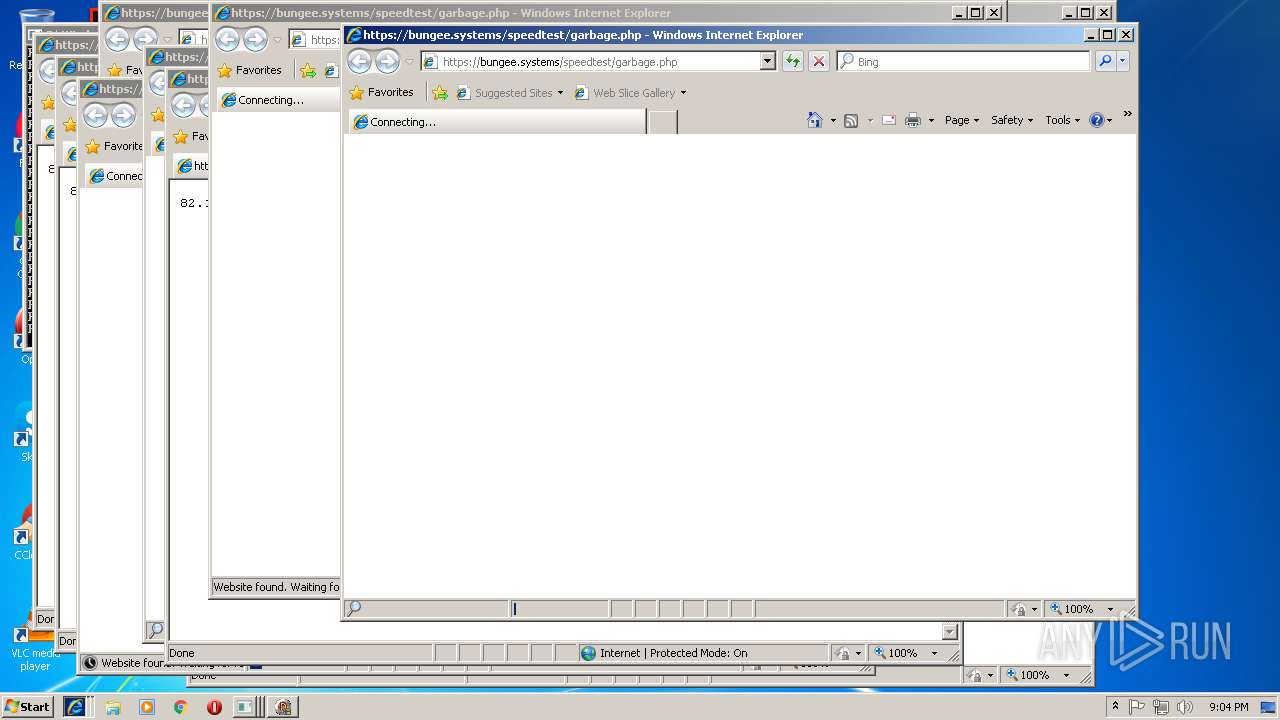Click the Read Mail envelope icon

point(888,120)
